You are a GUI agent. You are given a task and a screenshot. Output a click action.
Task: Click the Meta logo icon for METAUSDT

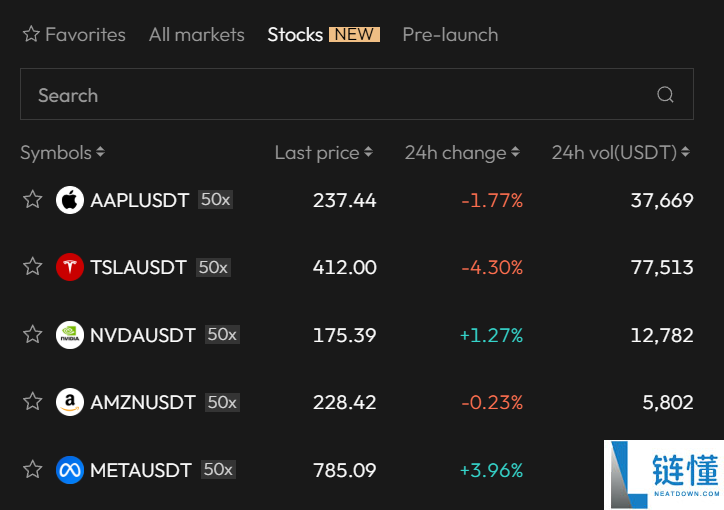tap(70, 470)
